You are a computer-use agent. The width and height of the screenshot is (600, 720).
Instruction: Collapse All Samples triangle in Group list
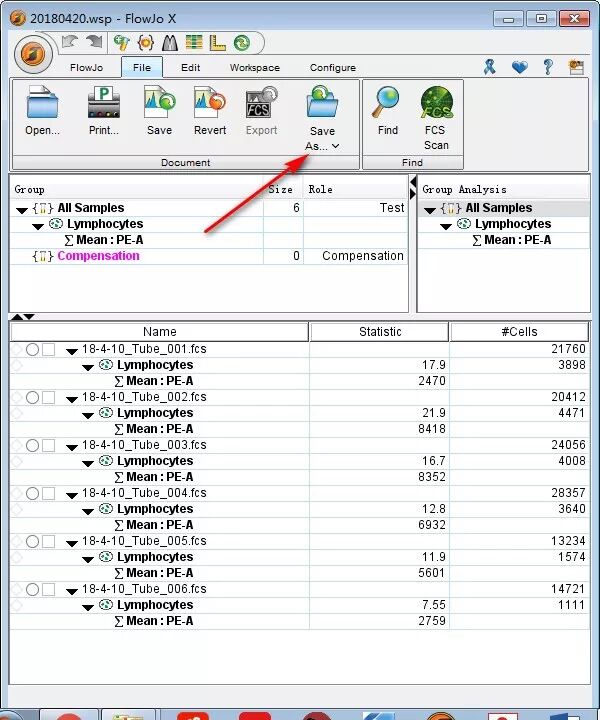pyautogui.click(x=22, y=211)
